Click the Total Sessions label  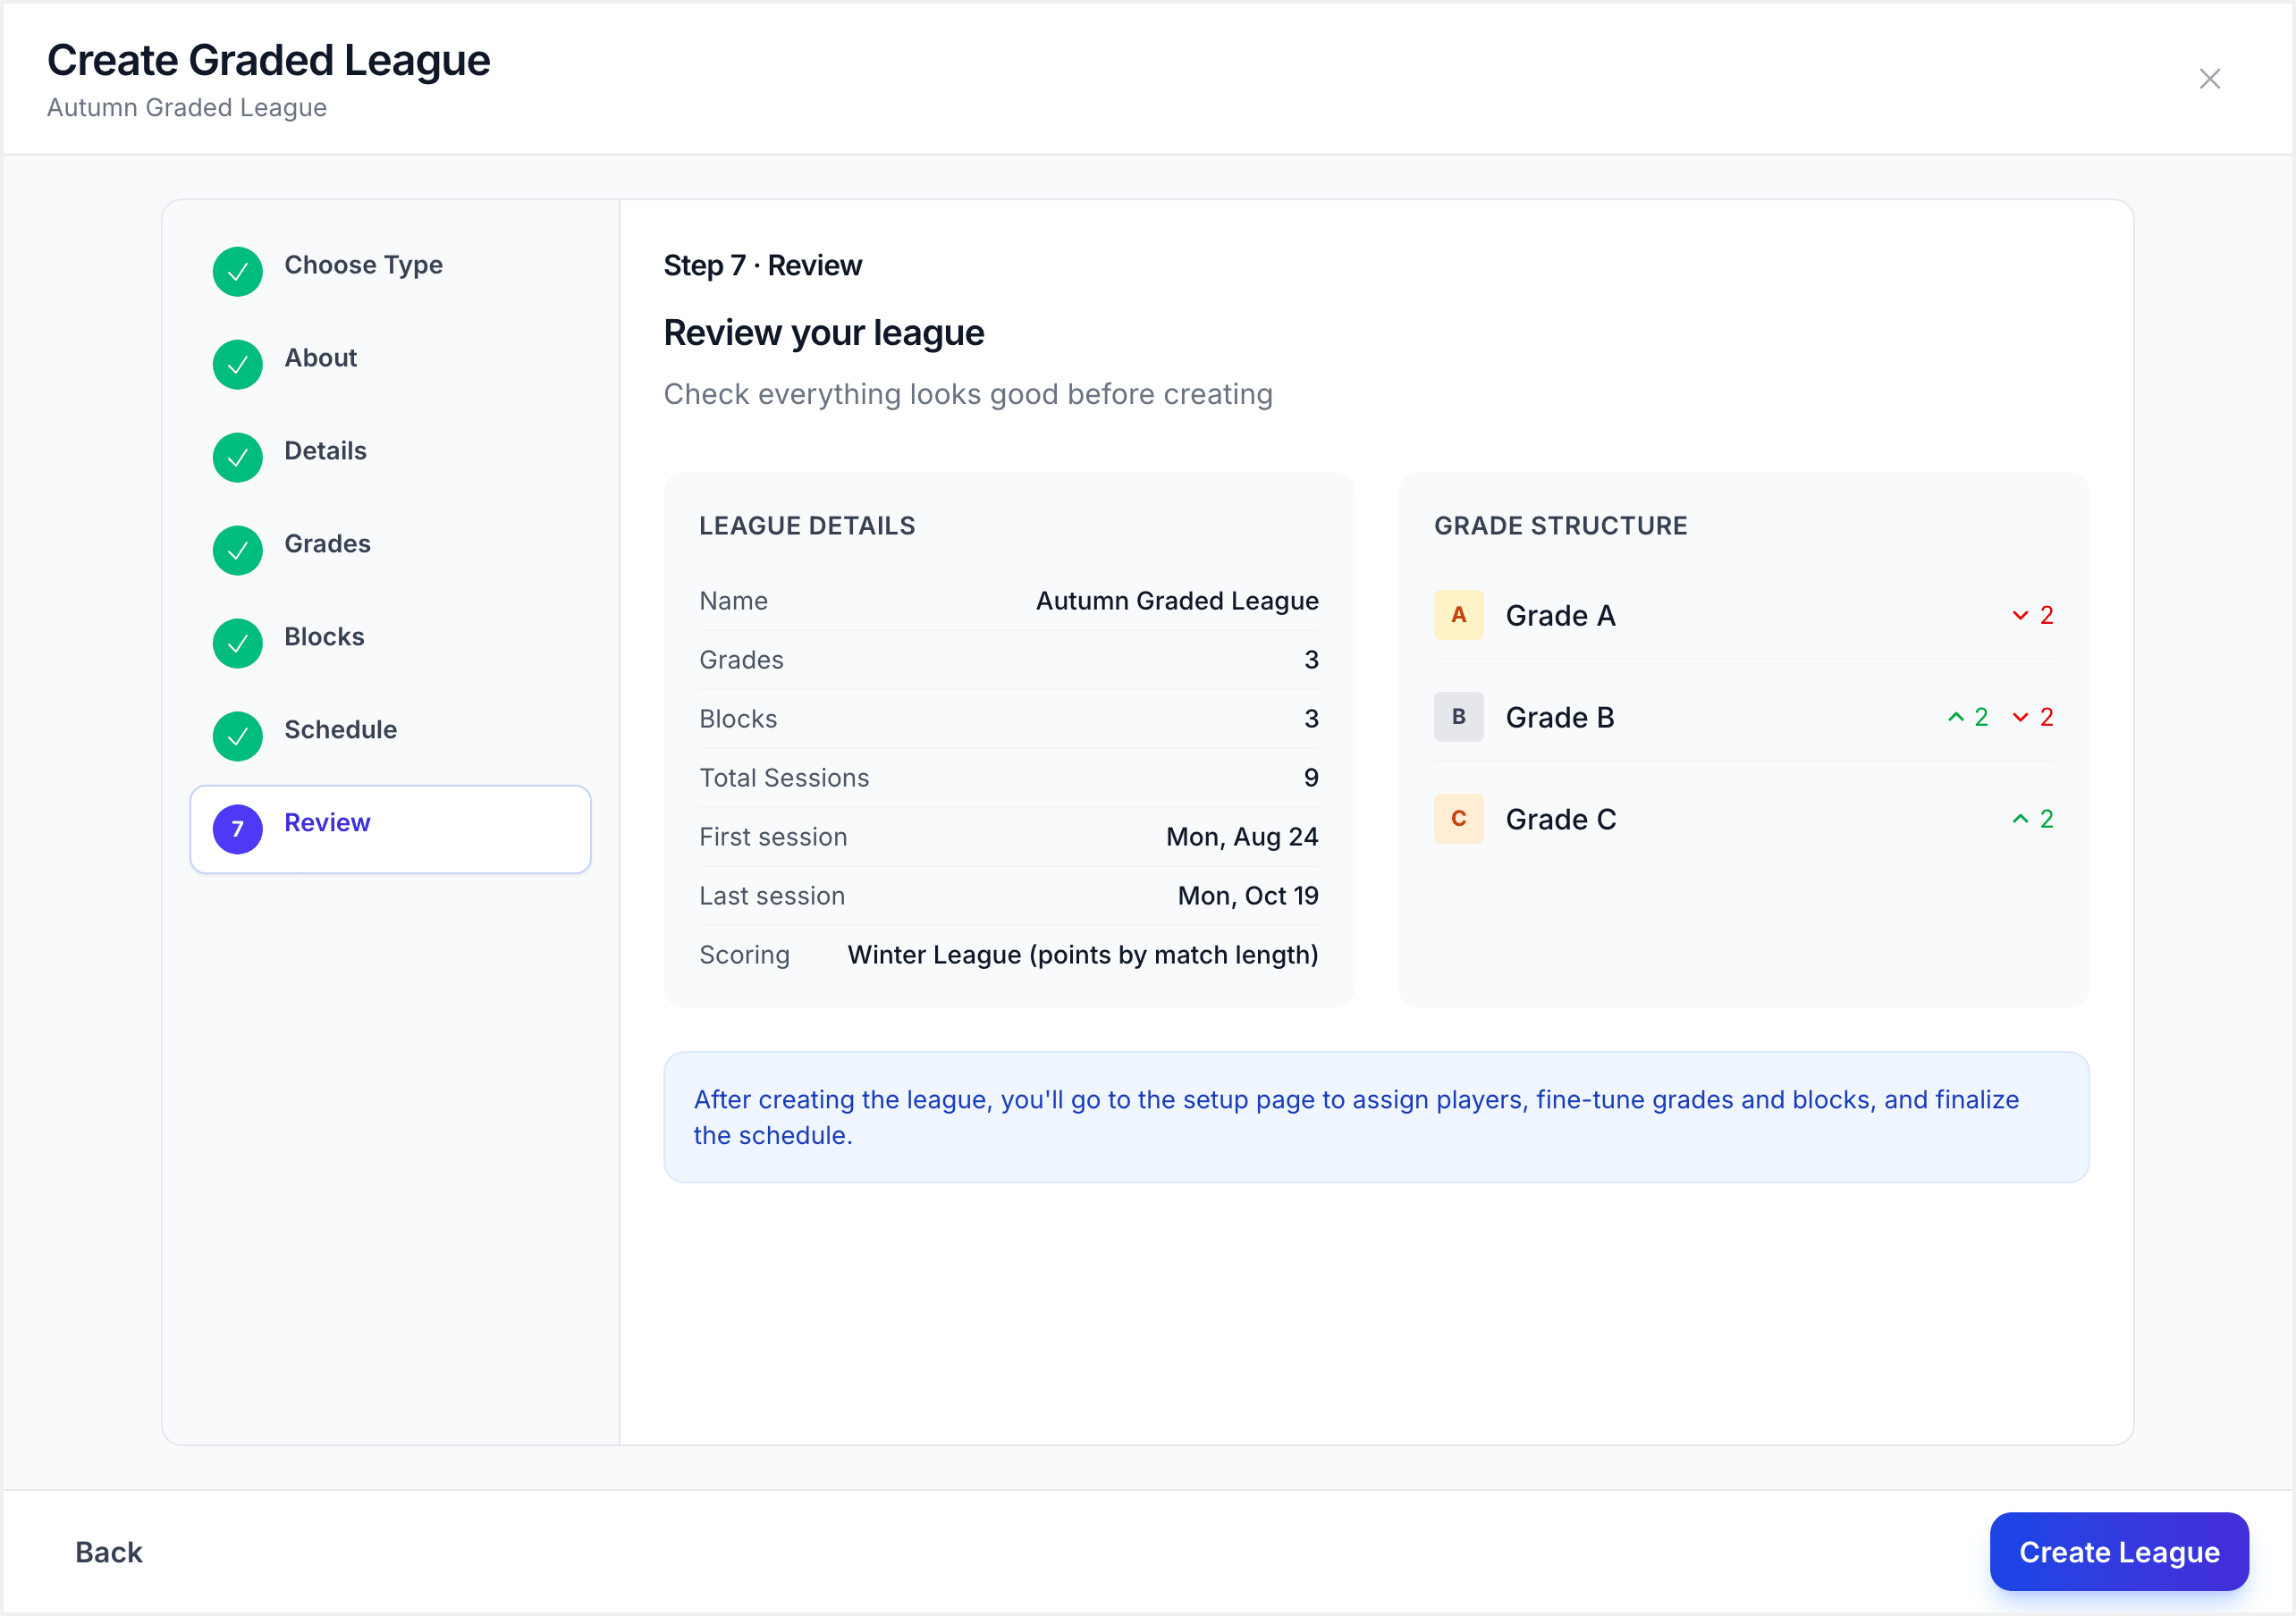(x=784, y=778)
